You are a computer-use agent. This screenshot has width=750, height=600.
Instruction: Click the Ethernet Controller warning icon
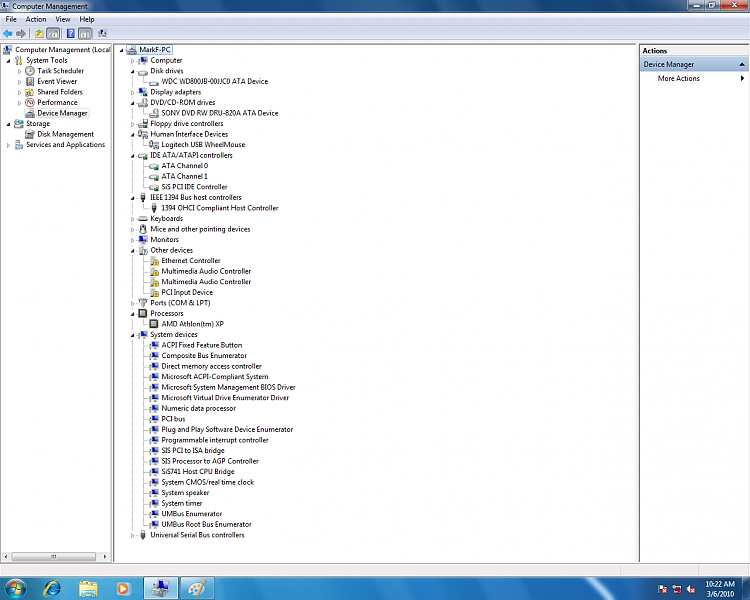coord(154,261)
